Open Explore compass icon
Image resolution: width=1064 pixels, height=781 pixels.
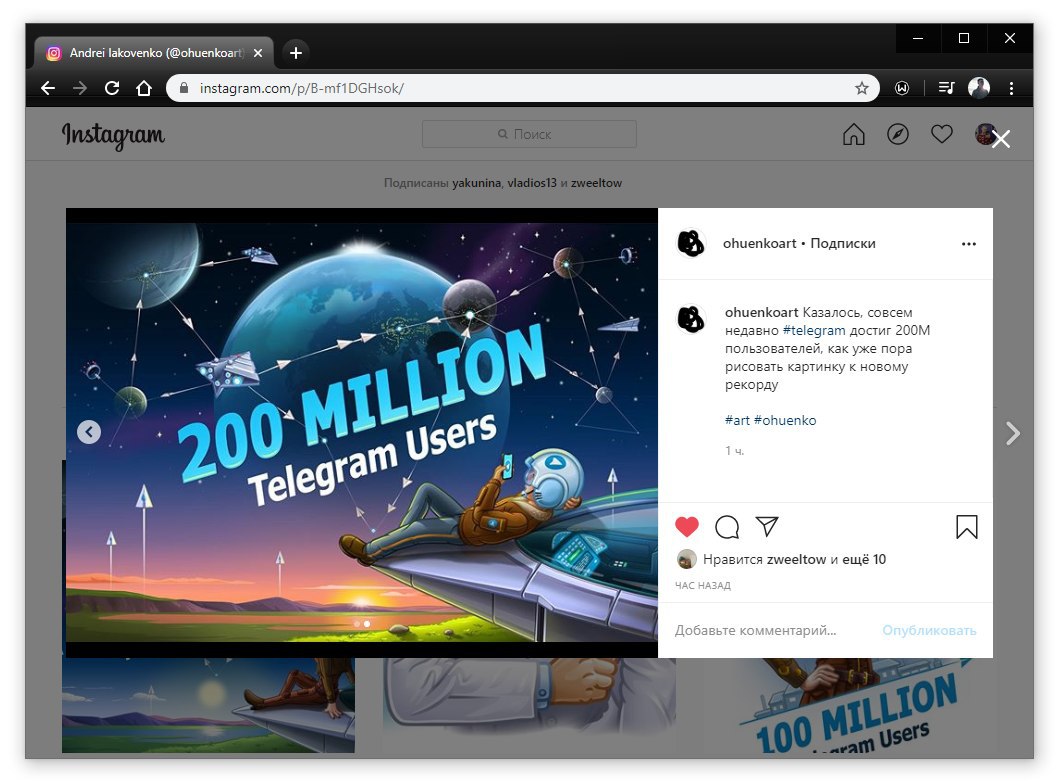pyautogui.click(x=898, y=134)
